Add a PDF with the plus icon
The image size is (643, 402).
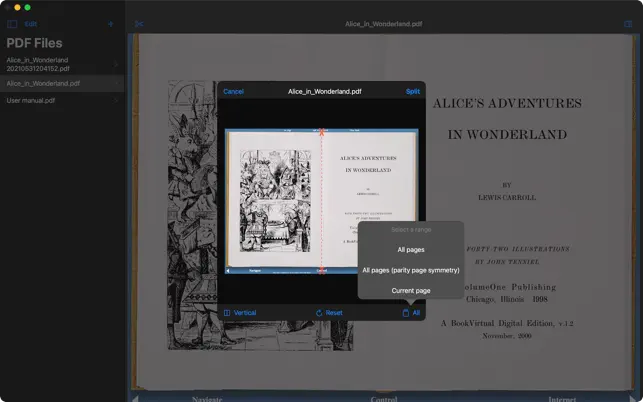tap(110, 24)
